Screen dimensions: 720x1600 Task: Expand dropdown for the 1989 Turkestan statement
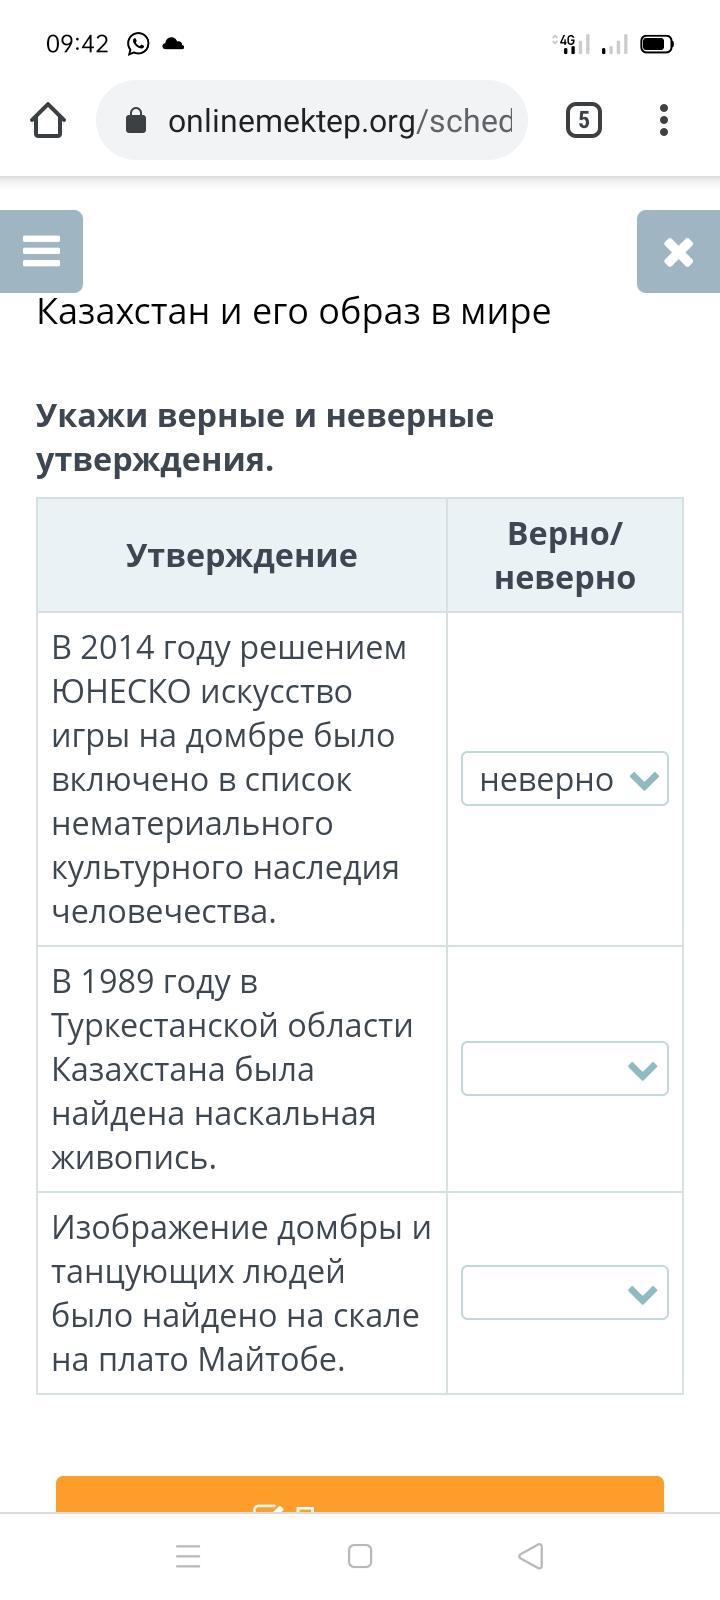(564, 1069)
